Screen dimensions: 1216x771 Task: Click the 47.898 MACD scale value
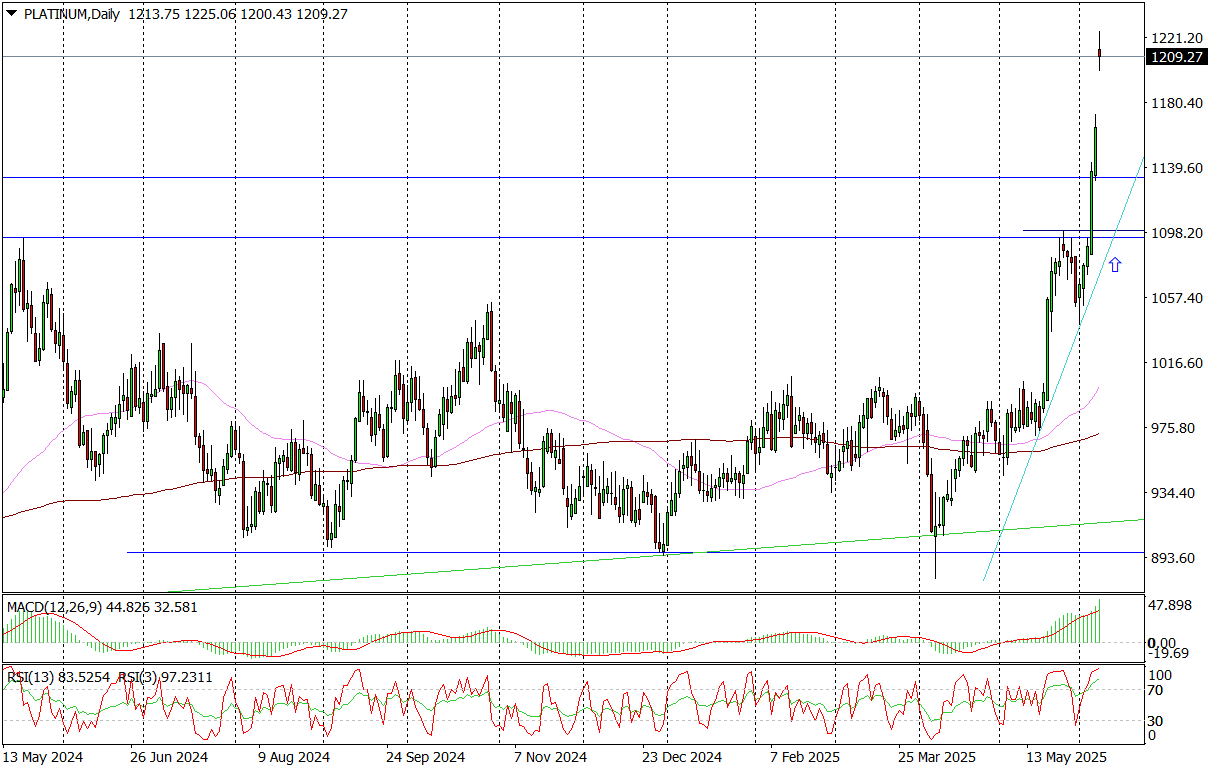click(1172, 605)
